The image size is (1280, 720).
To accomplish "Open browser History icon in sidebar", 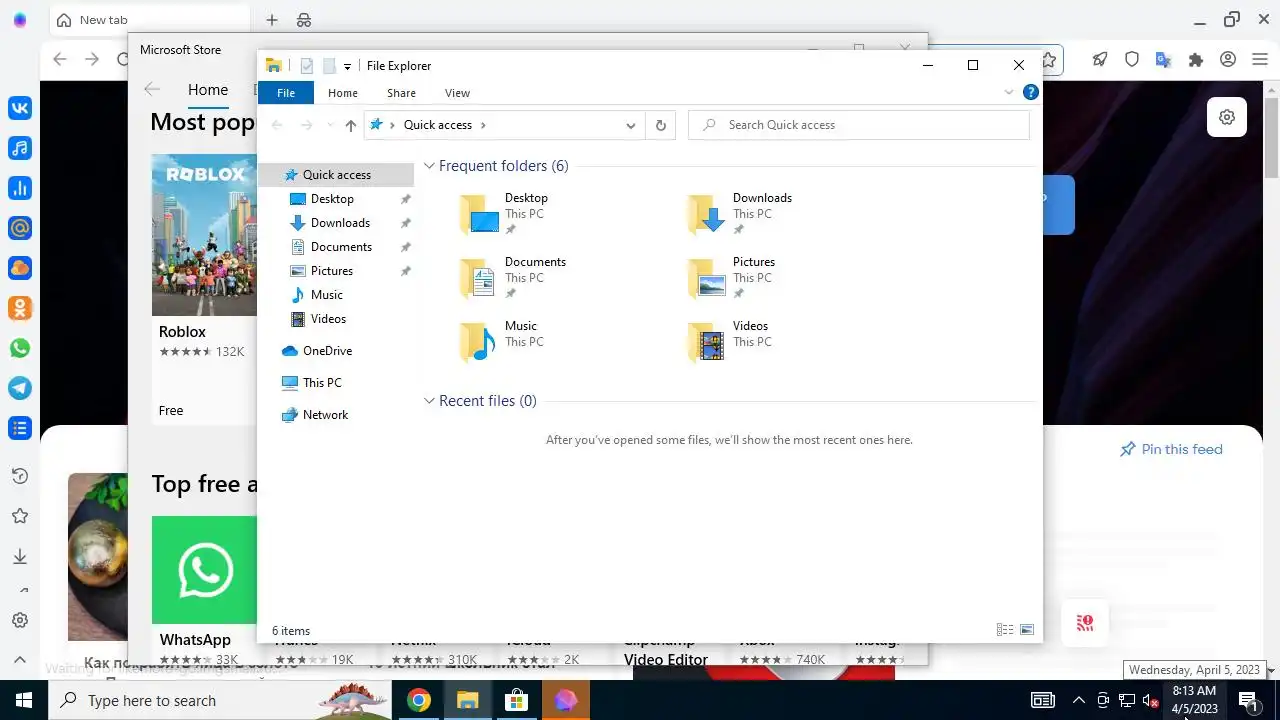I will point(20,476).
